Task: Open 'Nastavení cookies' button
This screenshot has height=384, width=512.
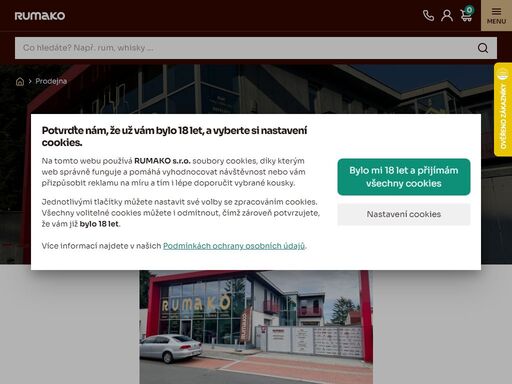Action: [x=404, y=214]
